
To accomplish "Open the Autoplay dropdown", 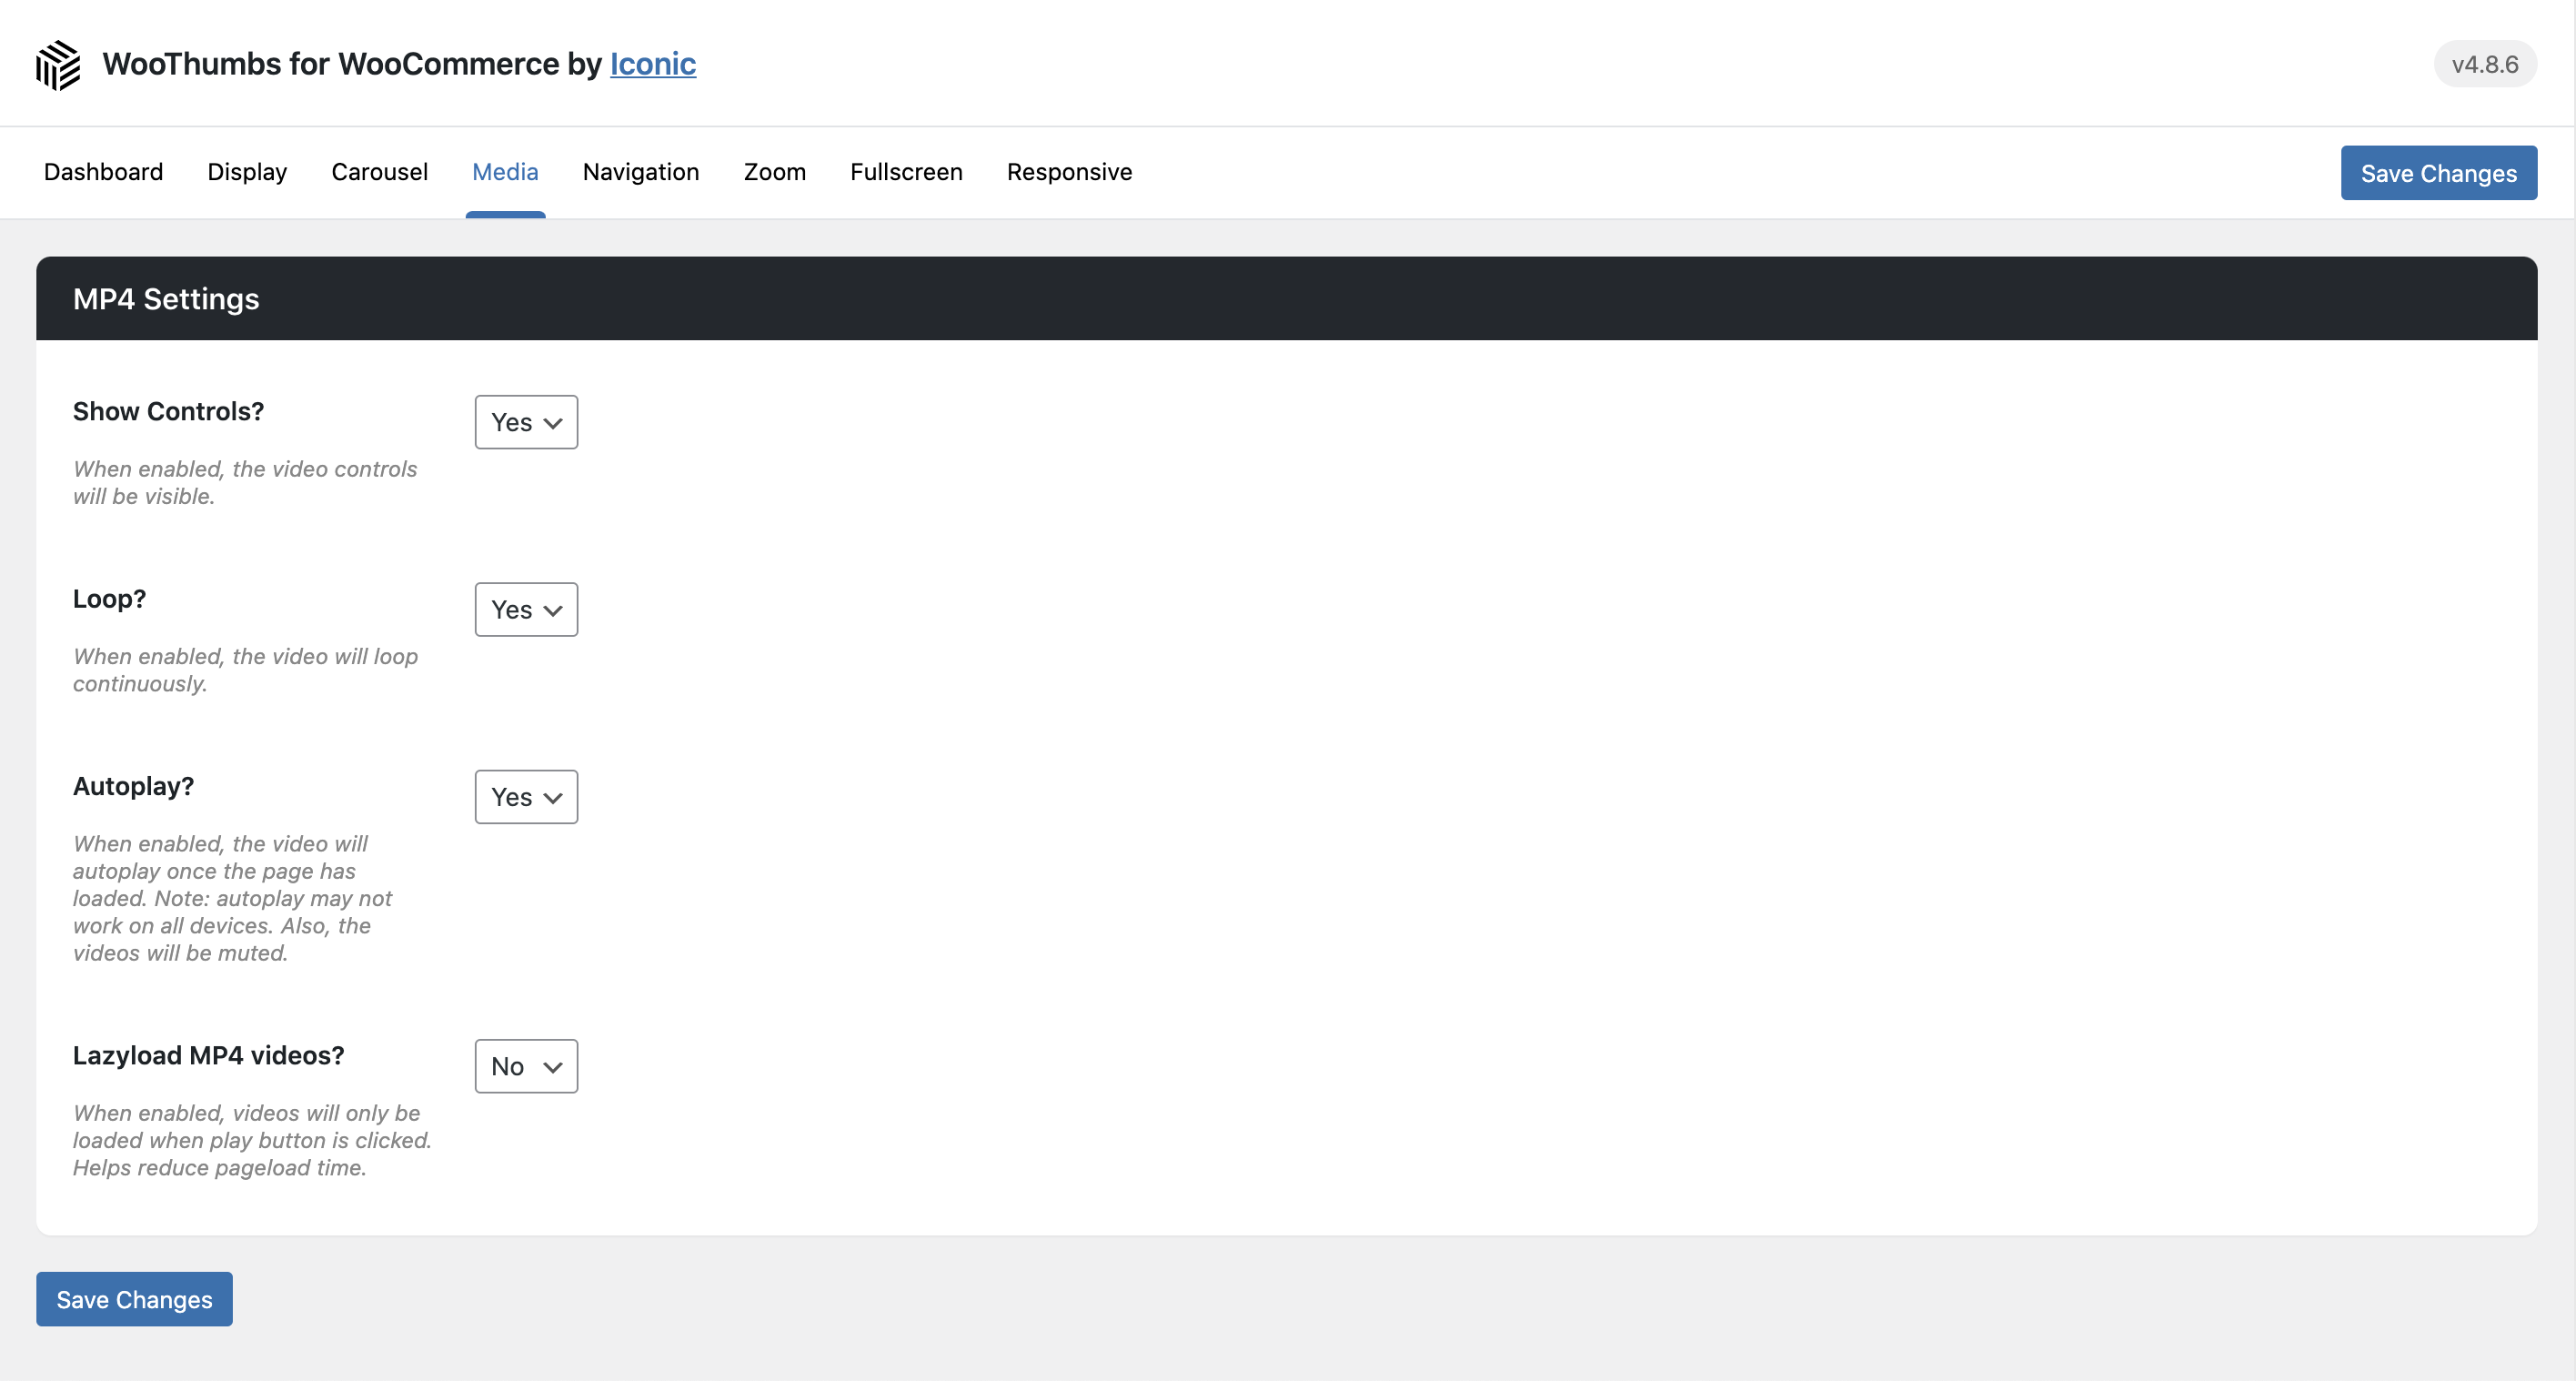I will pyautogui.click(x=526, y=797).
